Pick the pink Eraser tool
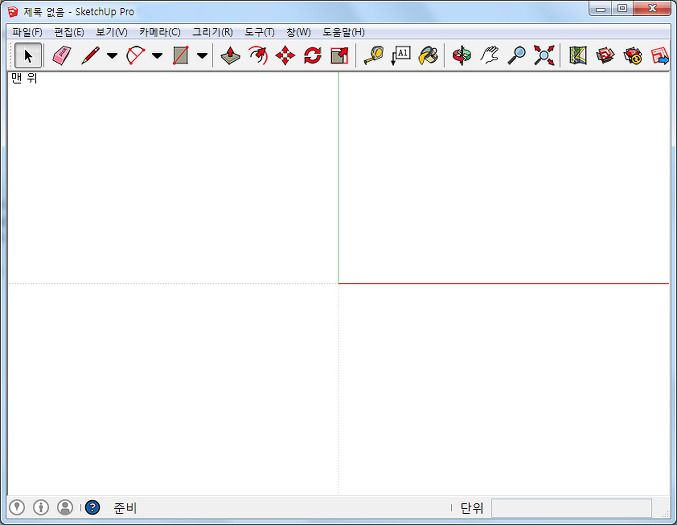677x525 pixels. coord(62,56)
